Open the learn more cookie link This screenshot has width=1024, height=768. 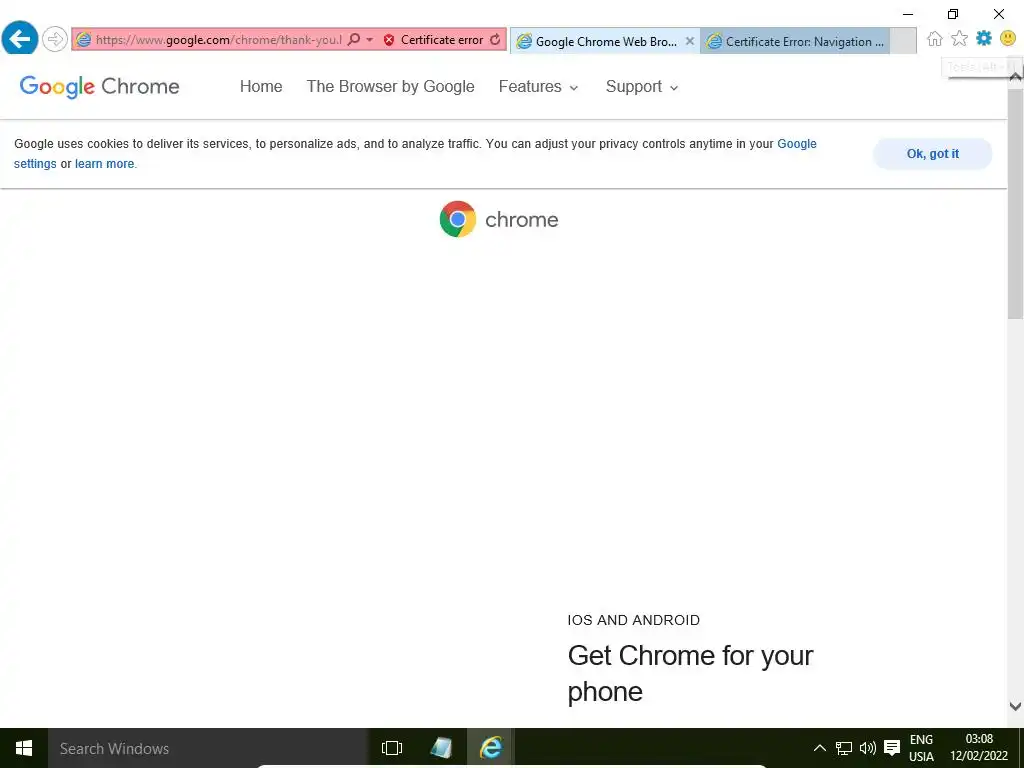tap(104, 164)
